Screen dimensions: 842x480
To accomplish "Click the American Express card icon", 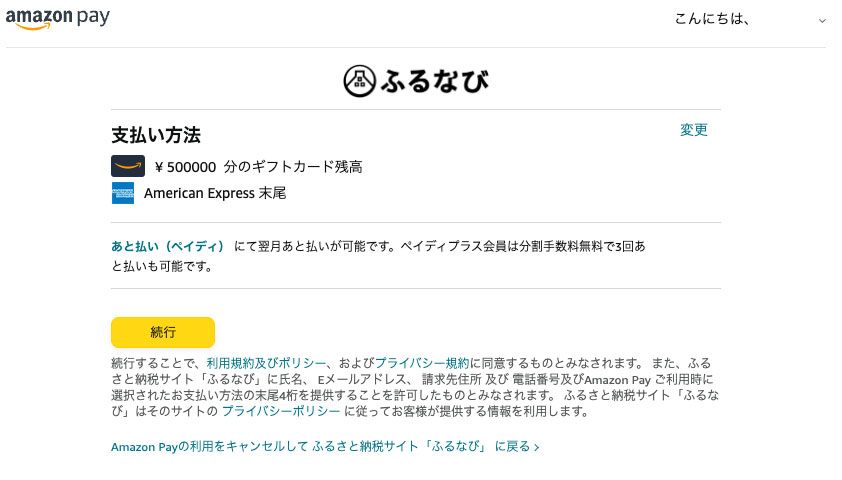I will 123,193.
